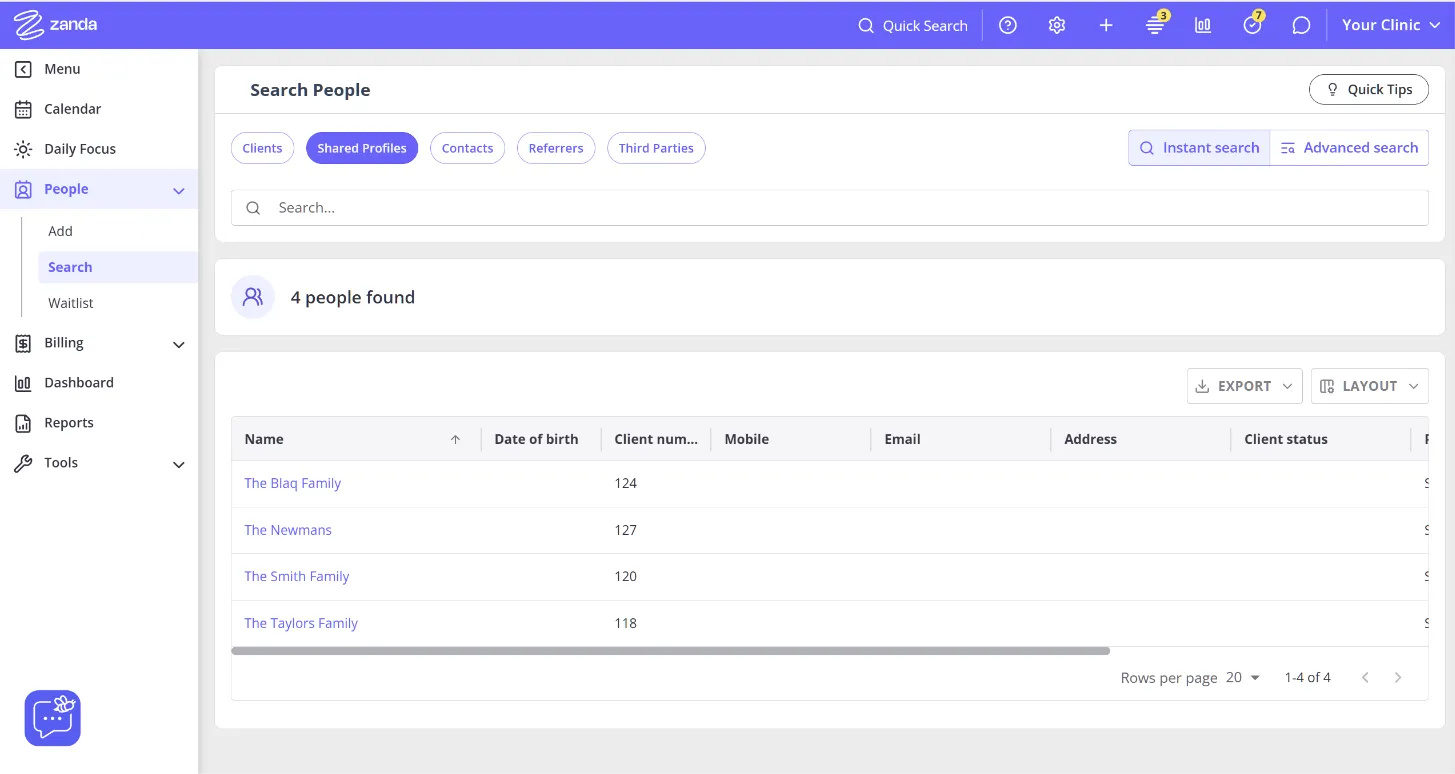Open the EXPORT dropdown

point(1245,386)
